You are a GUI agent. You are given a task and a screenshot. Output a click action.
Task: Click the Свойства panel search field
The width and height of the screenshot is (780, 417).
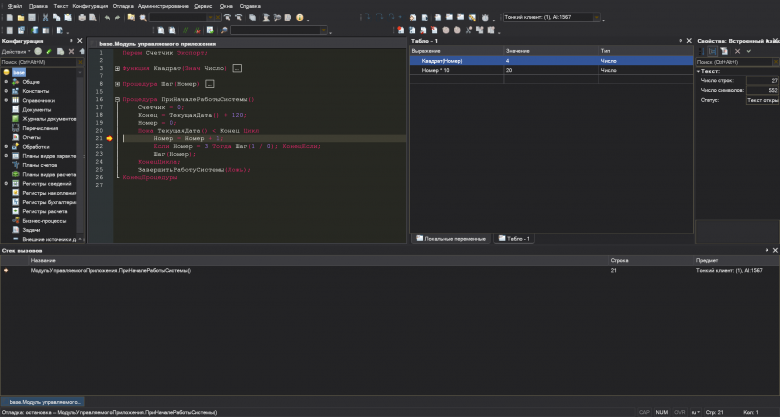[734, 62]
